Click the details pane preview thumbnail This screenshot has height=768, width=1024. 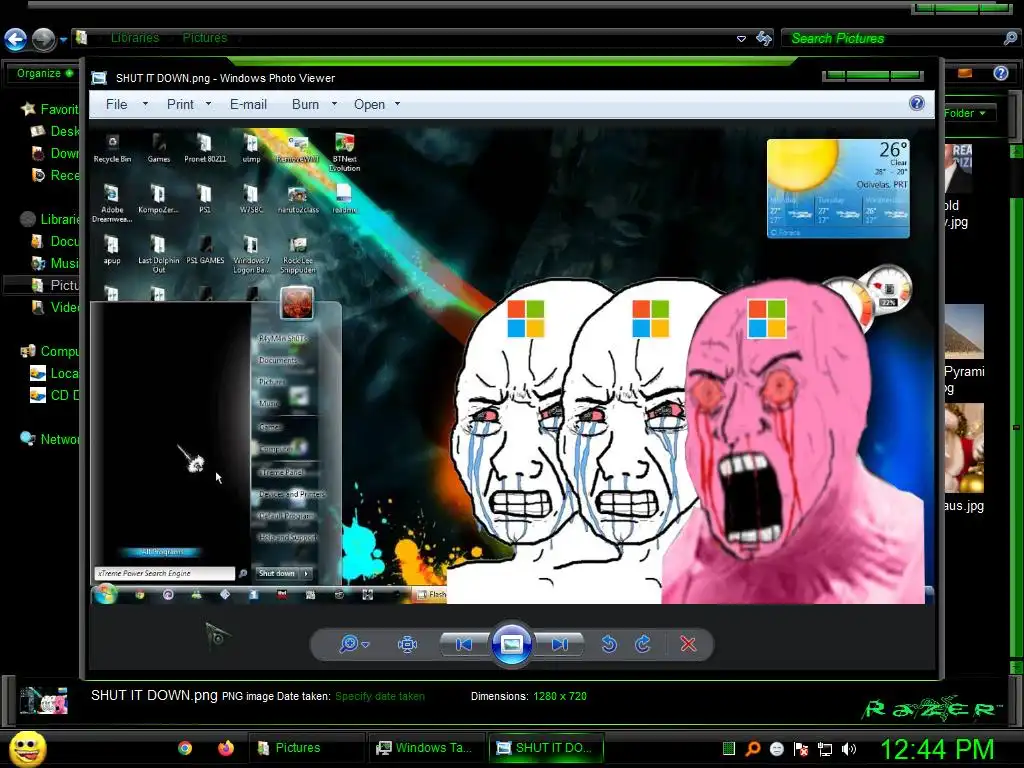coord(44,701)
